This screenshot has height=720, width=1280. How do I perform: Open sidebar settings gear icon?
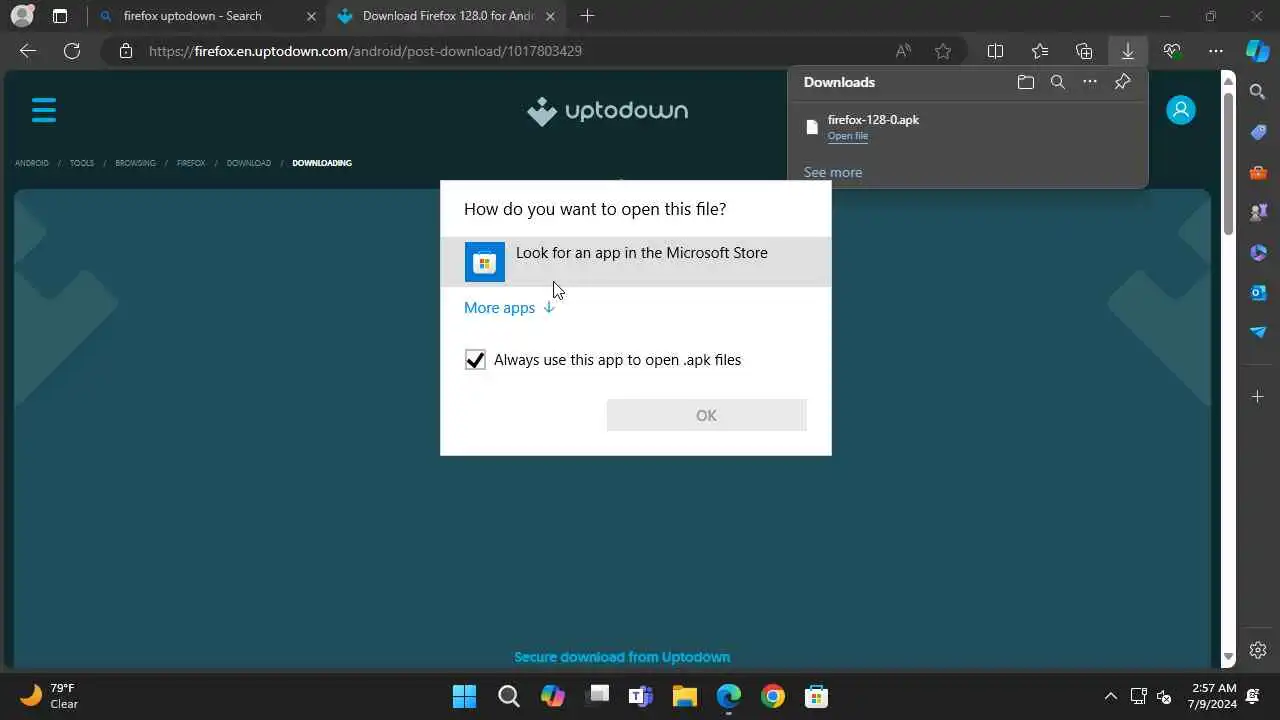pyautogui.click(x=1258, y=650)
